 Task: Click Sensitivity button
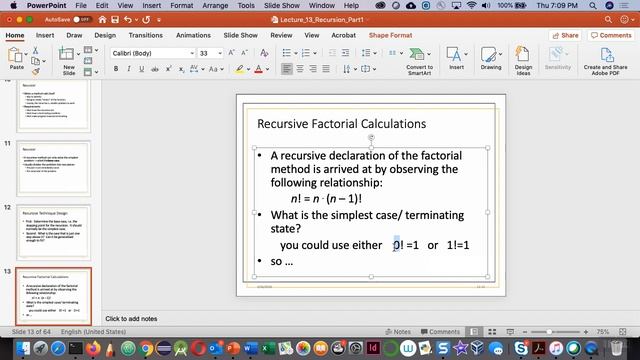[x=558, y=58]
